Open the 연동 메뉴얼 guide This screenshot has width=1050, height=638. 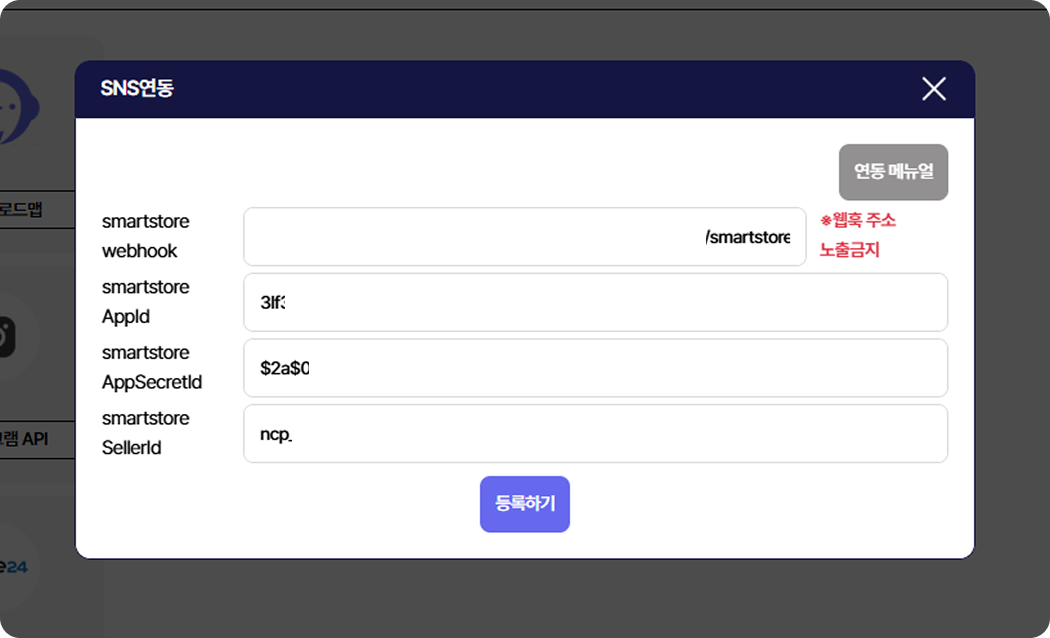pos(893,172)
